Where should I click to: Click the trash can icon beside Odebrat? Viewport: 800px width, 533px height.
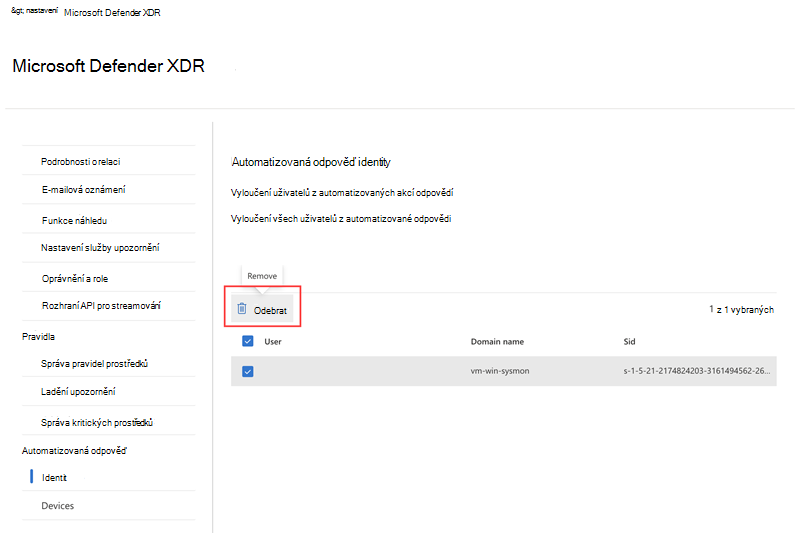[x=242, y=309]
